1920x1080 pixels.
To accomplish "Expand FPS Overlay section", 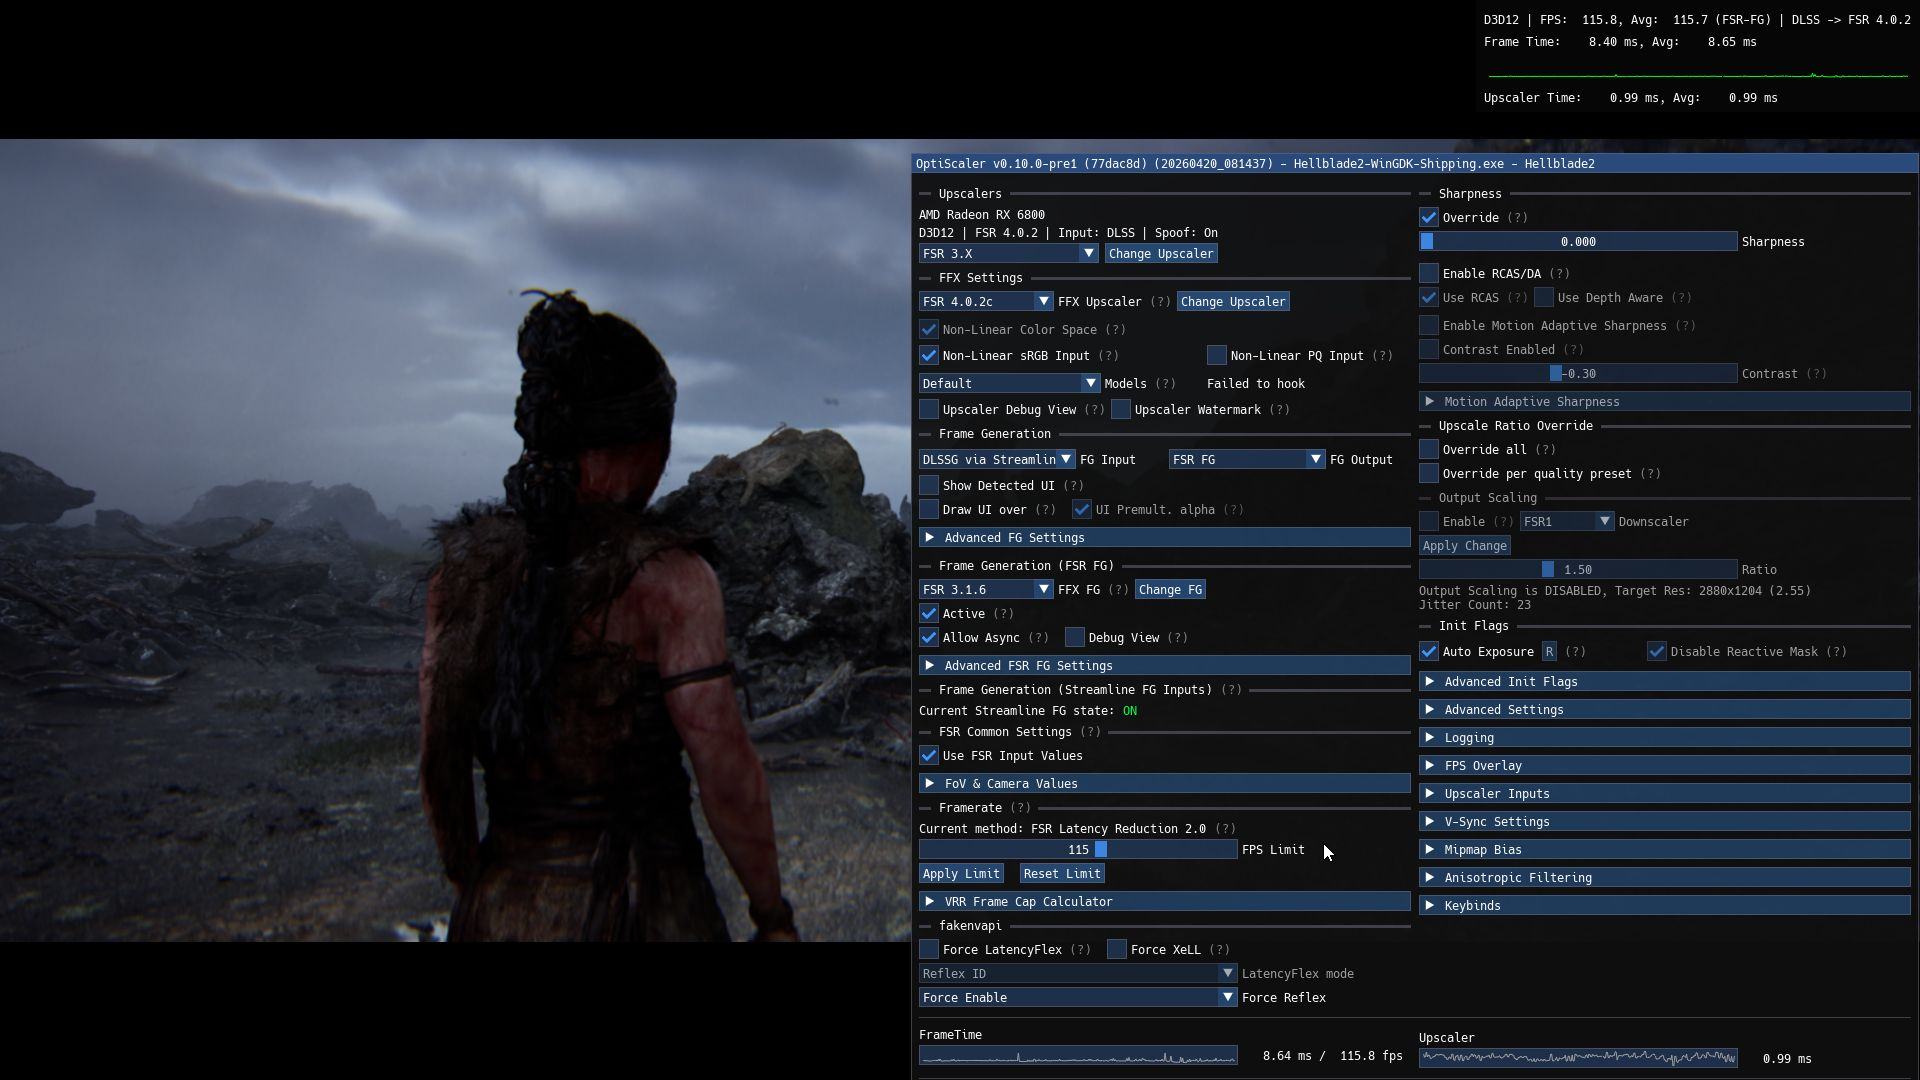I will pos(1665,766).
